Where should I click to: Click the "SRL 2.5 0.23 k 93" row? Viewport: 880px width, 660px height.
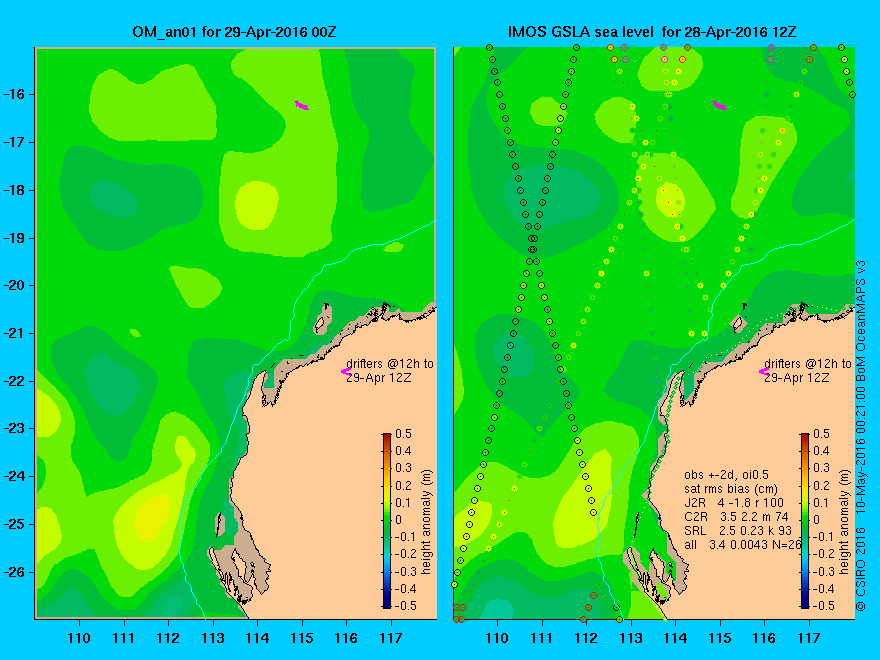coord(738,530)
